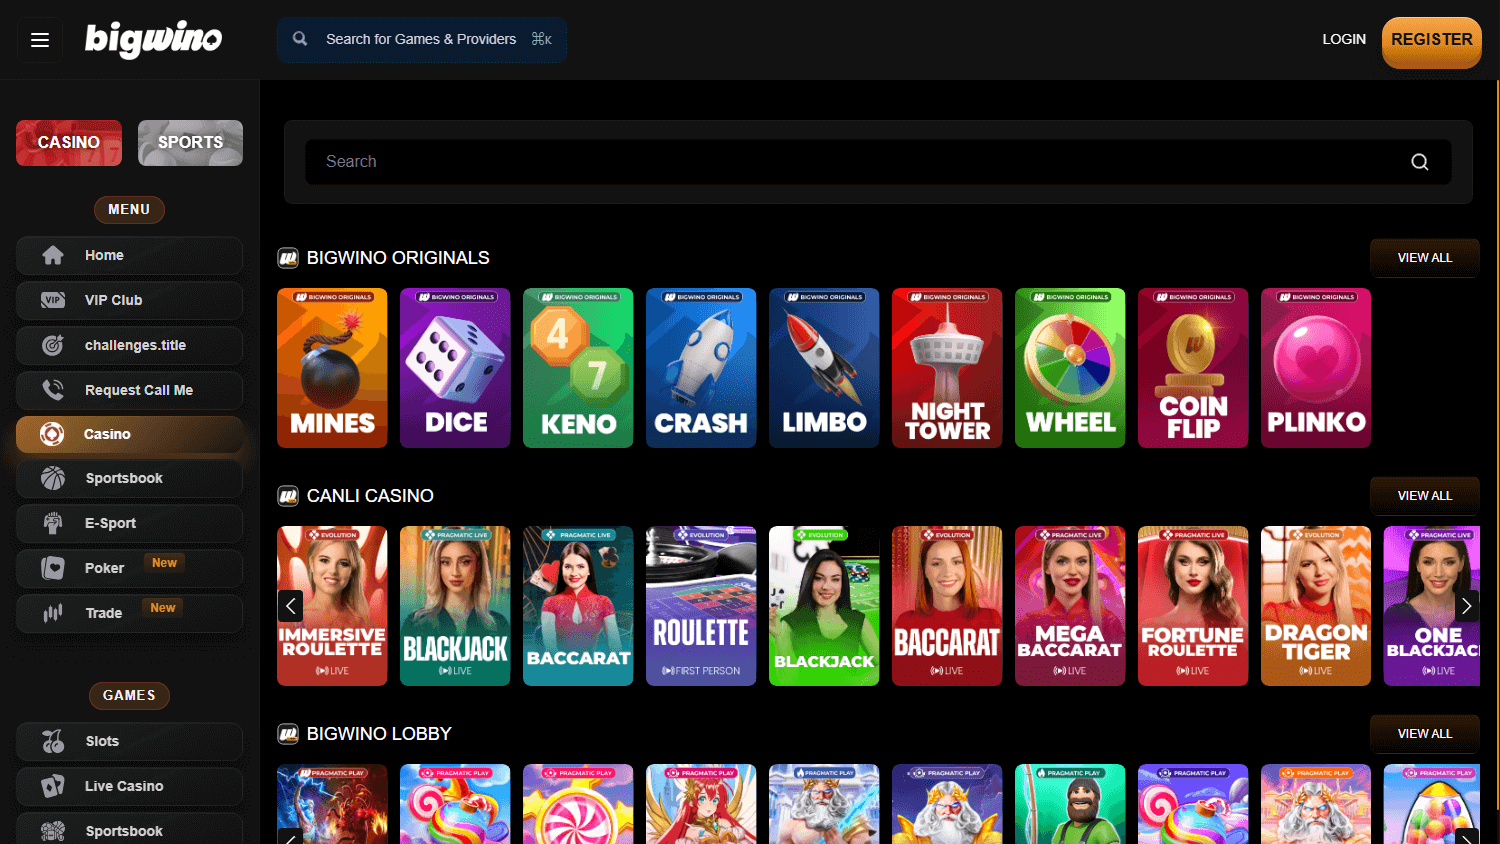This screenshot has width=1500, height=844.
Task: Click the REGISTER button
Action: point(1431,40)
